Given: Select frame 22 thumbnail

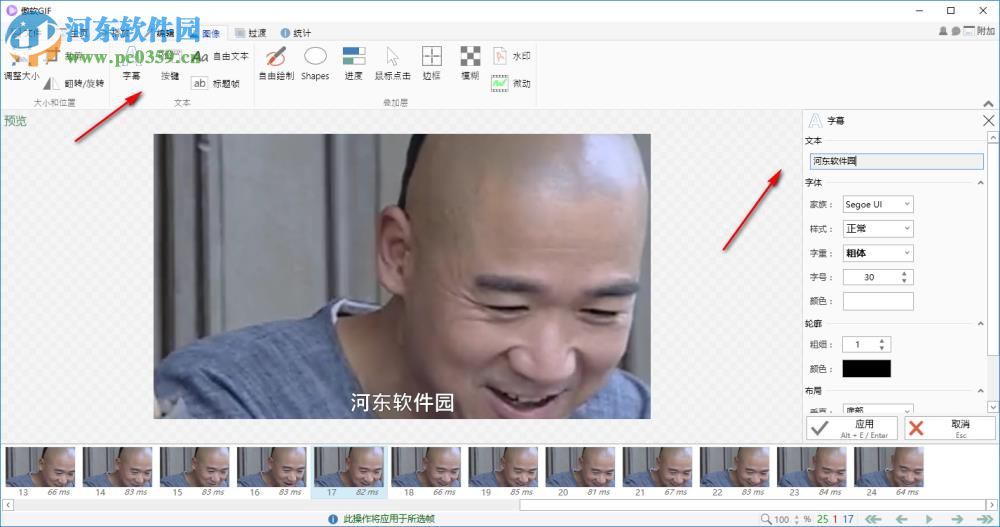Looking at the screenshot, I should [735, 472].
